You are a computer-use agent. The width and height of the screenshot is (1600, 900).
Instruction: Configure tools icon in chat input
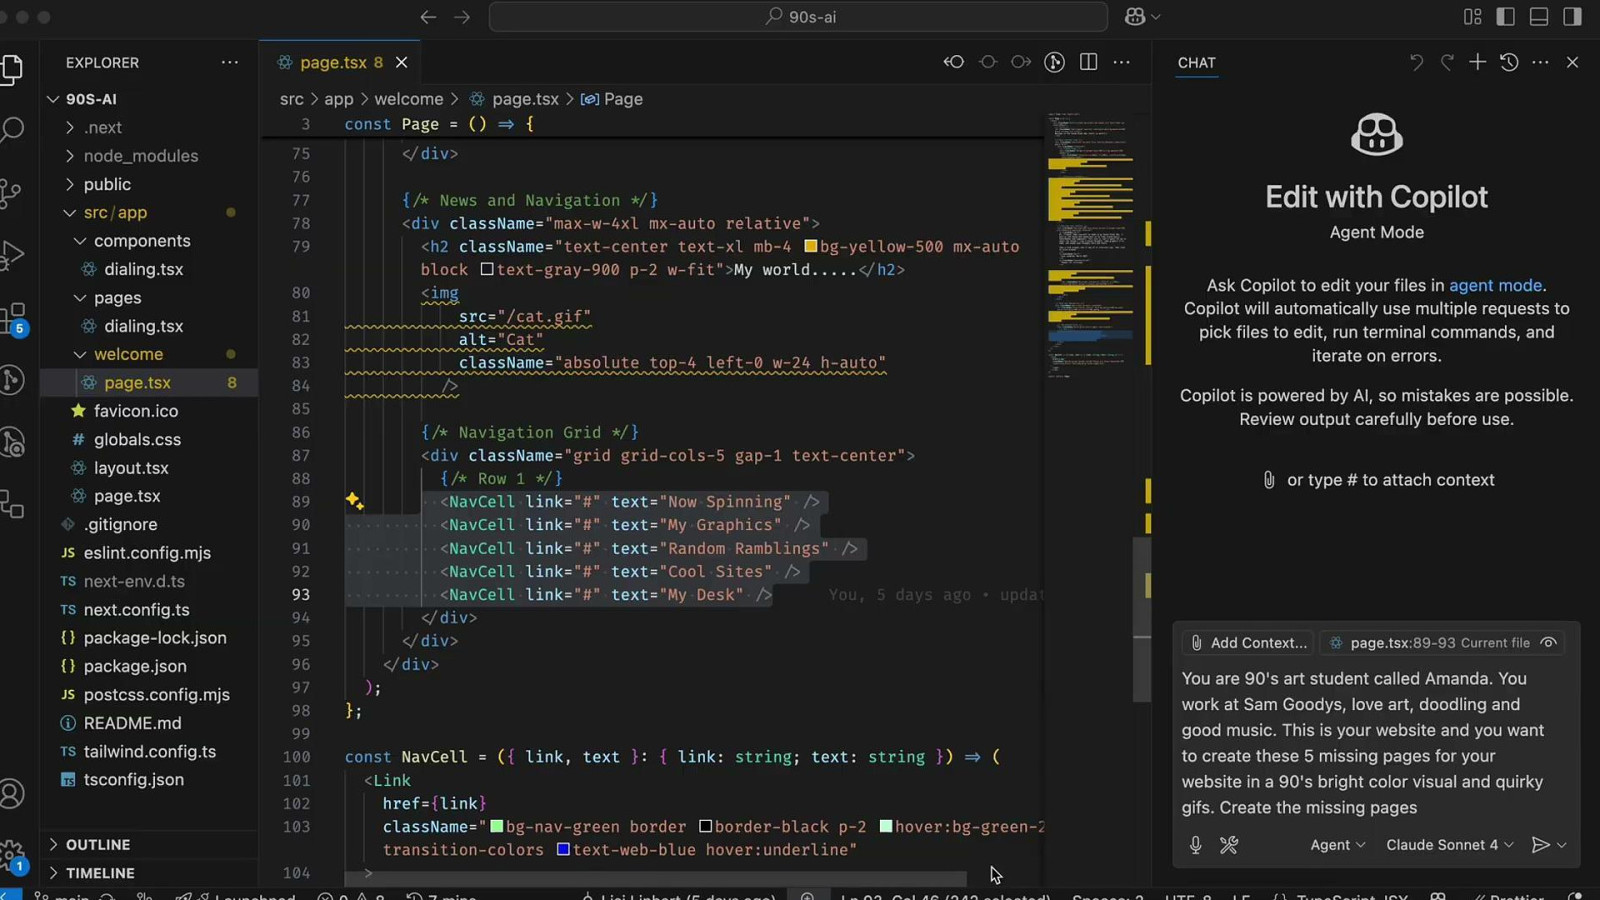click(x=1229, y=845)
